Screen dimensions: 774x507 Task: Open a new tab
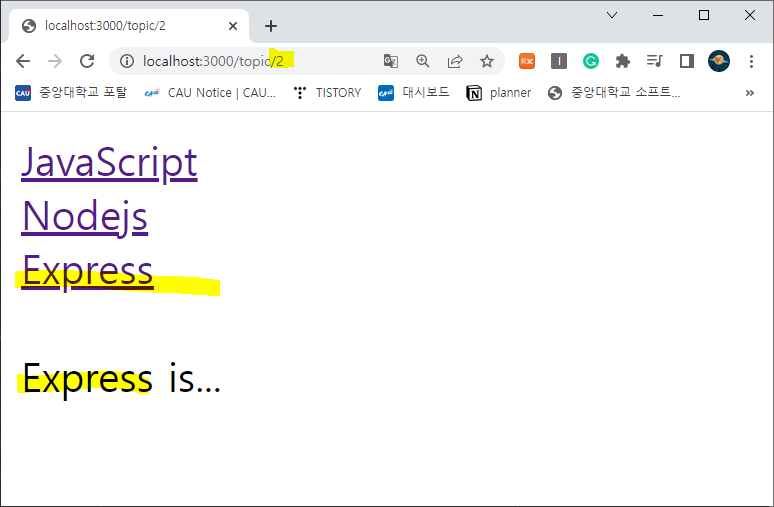click(271, 26)
